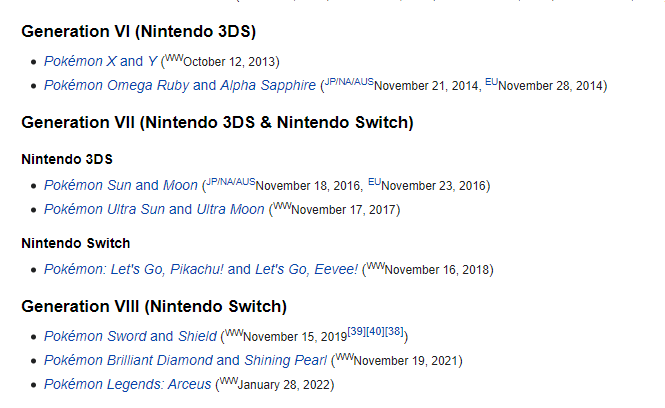Click JP/NA/AUS superscript before November 18, 2016

pyautogui.click(x=231, y=182)
